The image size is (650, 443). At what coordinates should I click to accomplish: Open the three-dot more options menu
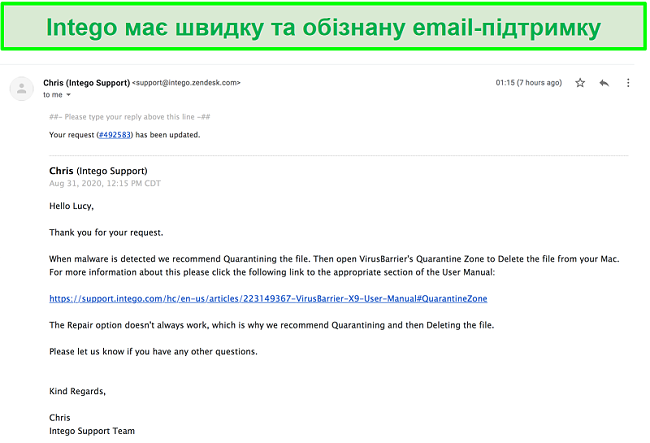628,83
